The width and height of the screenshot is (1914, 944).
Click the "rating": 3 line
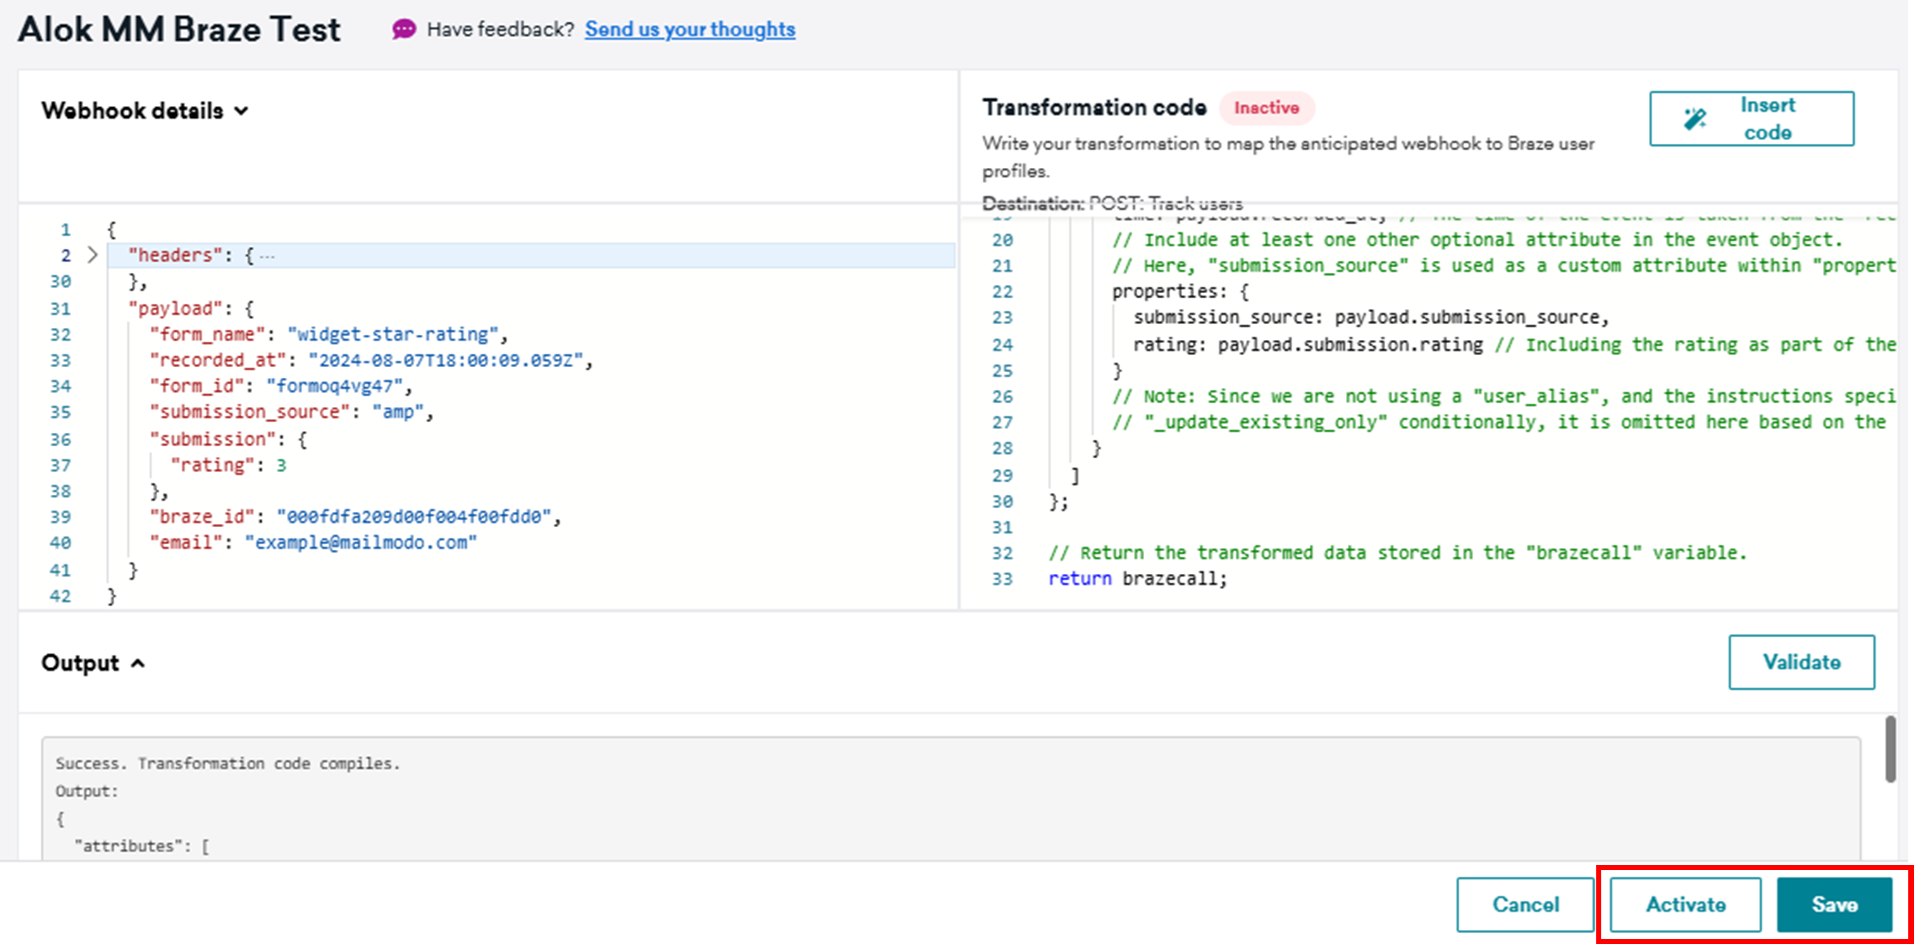click(x=228, y=465)
